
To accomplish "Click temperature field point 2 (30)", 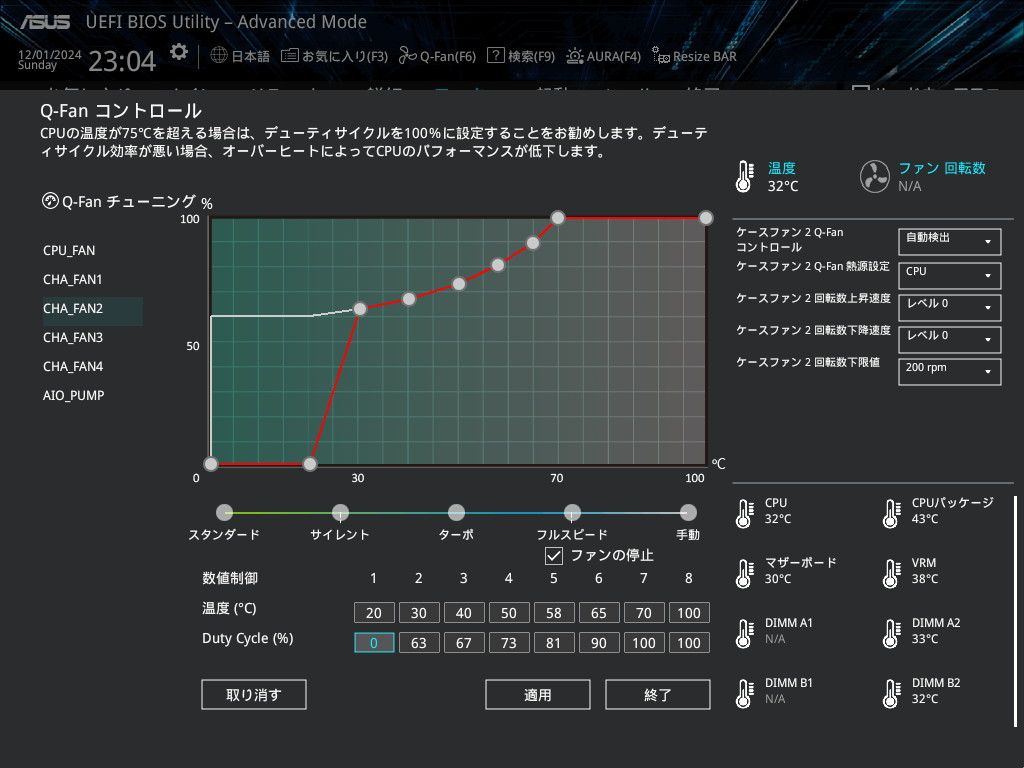I will 419,613.
